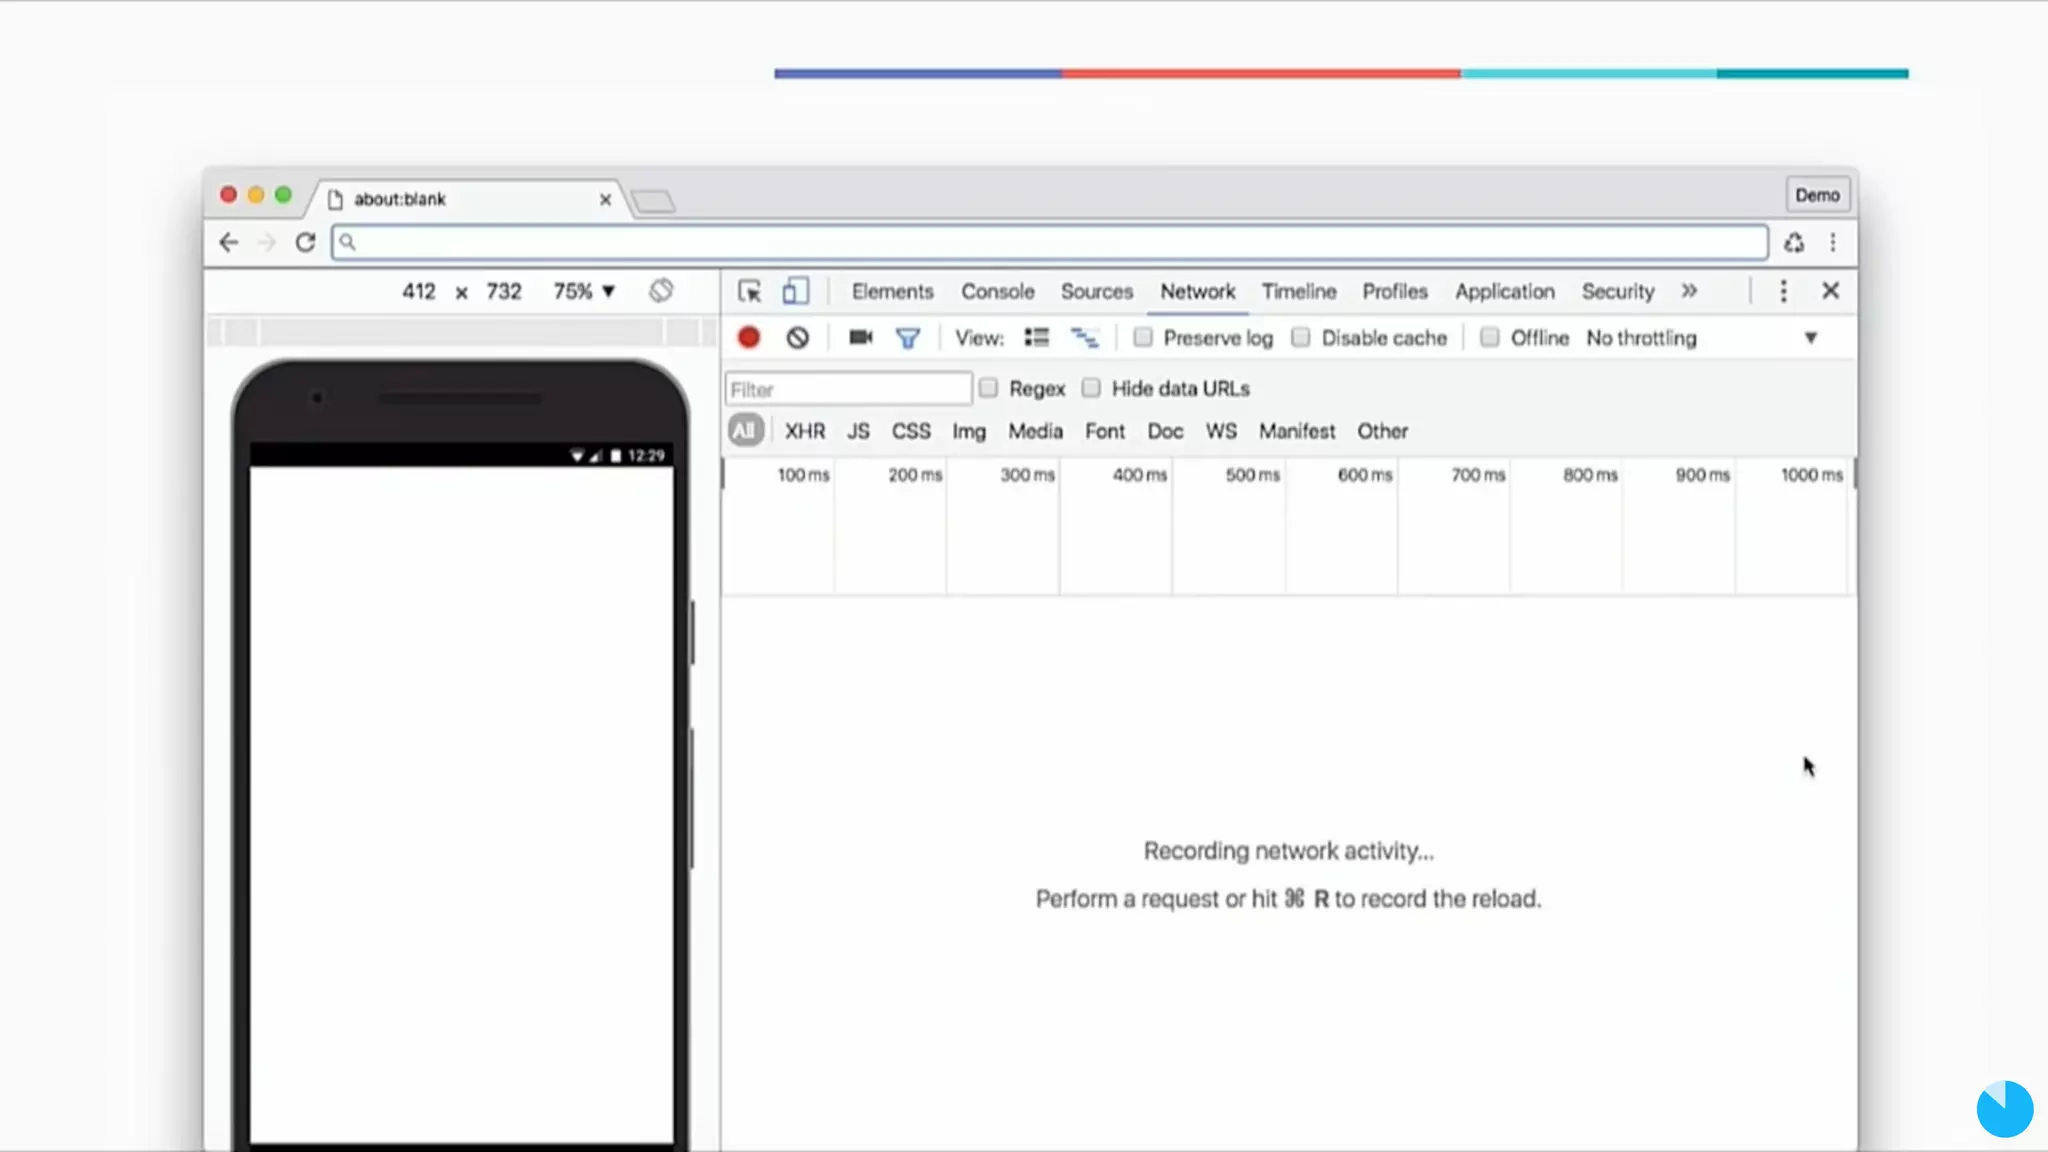Click the rotate device orientation icon
Viewport: 2048px width, 1152px height.
click(661, 291)
